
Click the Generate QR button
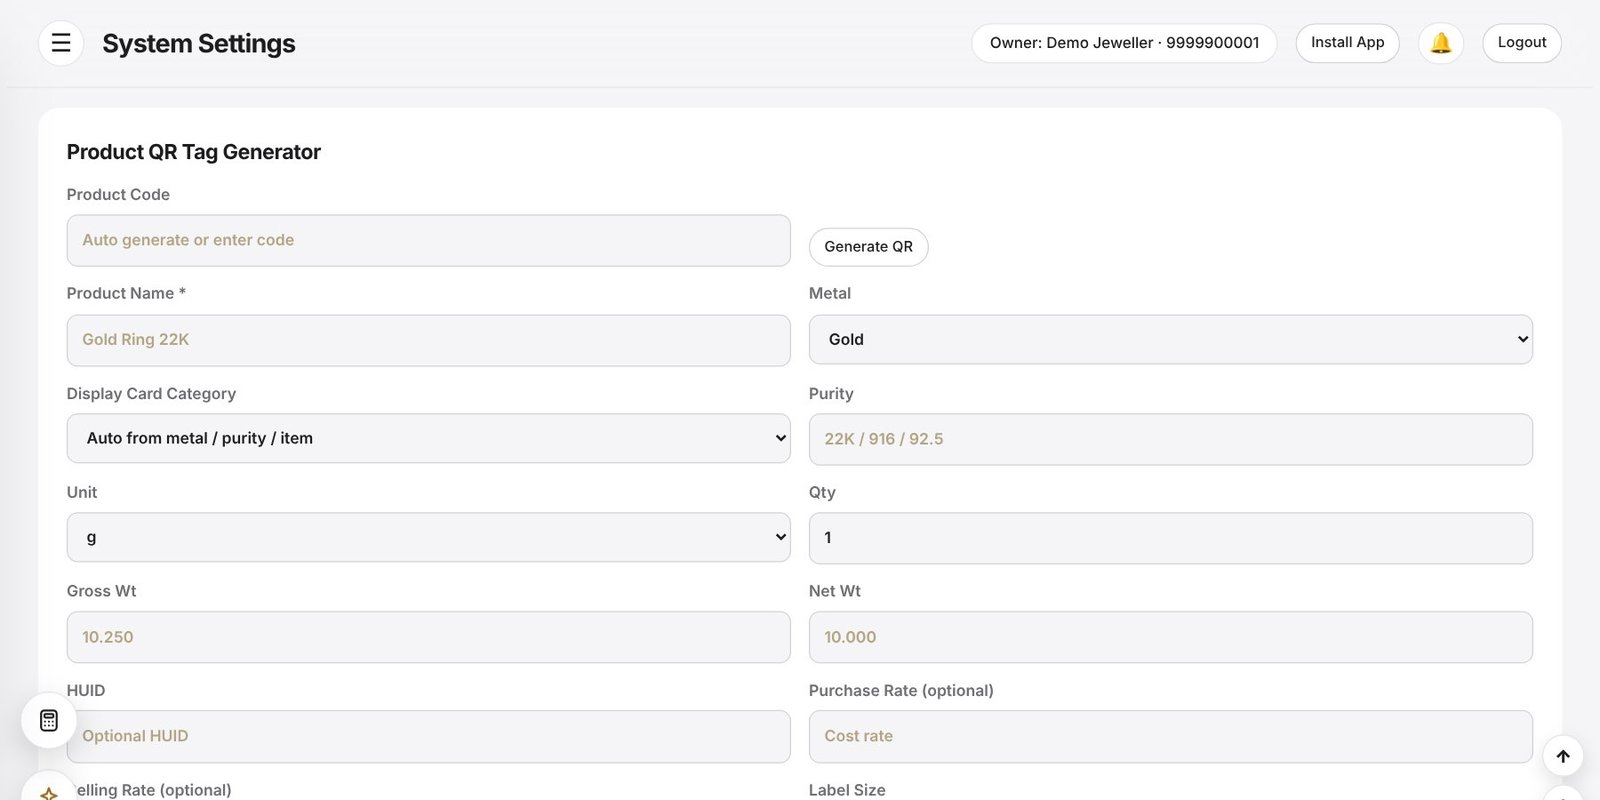click(868, 247)
